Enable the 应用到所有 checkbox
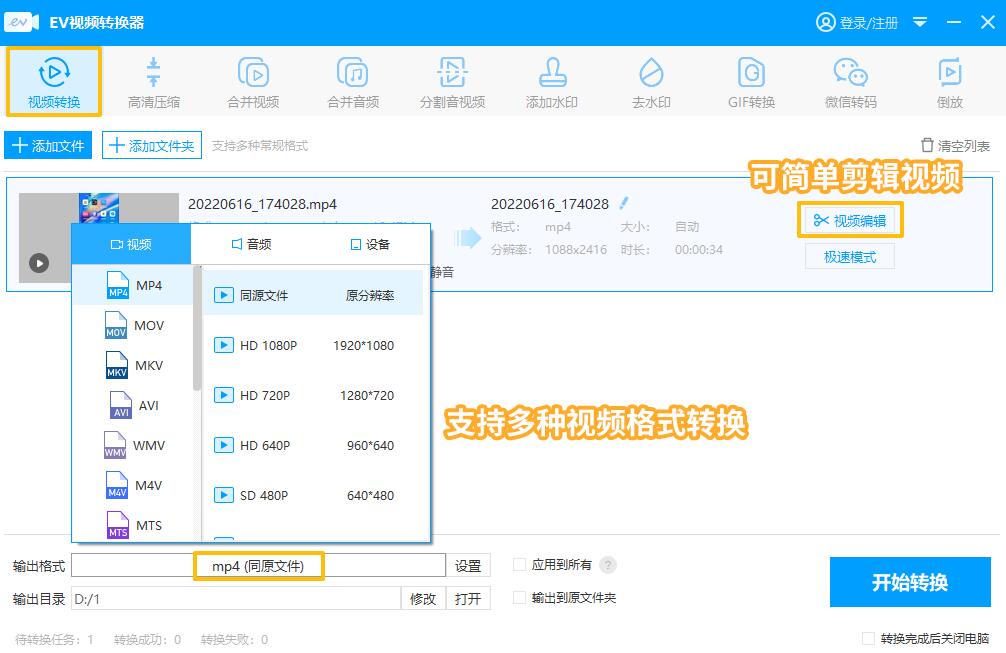This screenshot has height=653, width=1006. pos(519,565)
